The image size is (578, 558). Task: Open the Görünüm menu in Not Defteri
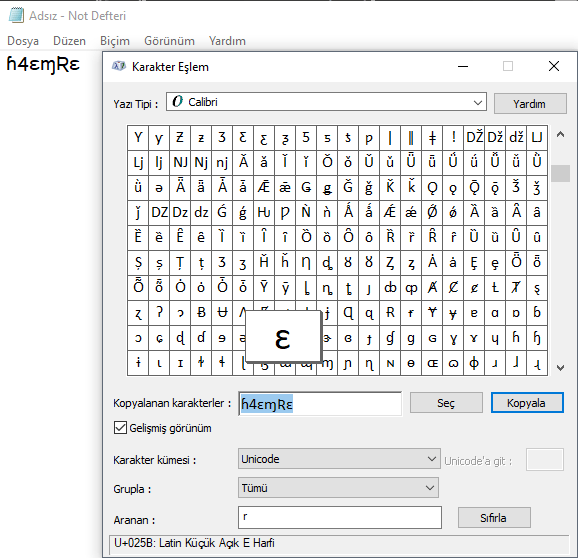tap(169, 41)
